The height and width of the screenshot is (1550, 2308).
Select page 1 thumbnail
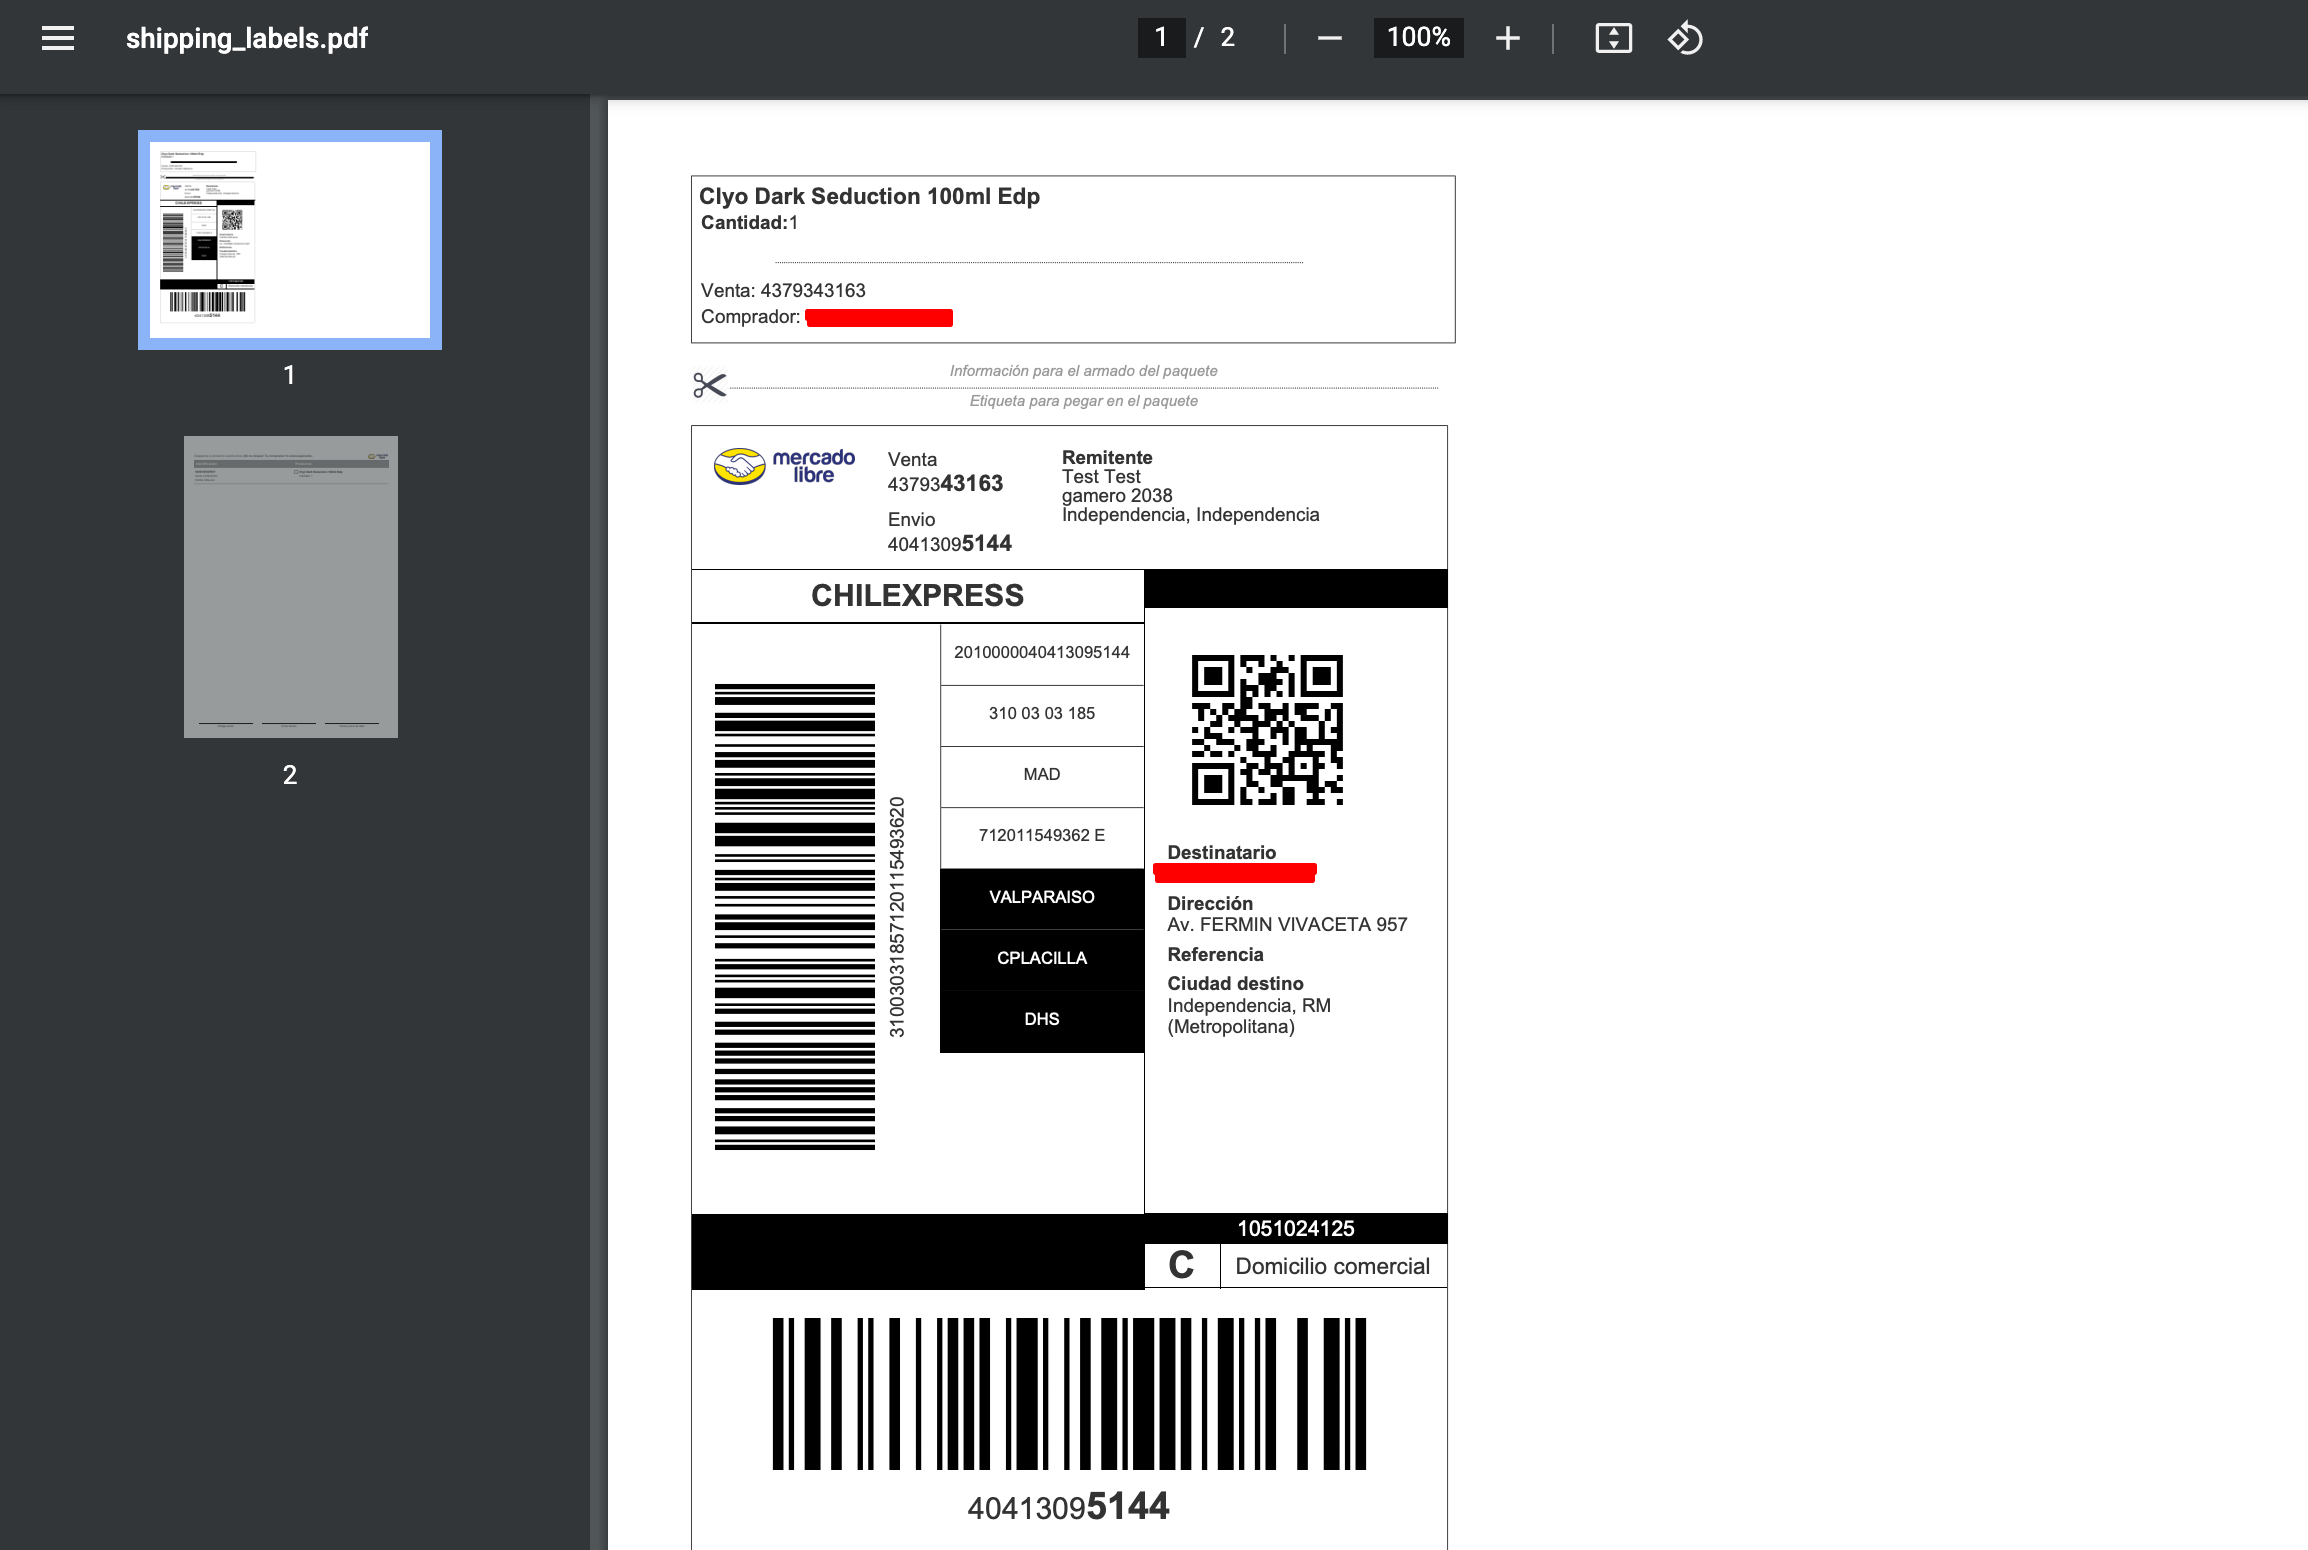(x=290, y=240)
